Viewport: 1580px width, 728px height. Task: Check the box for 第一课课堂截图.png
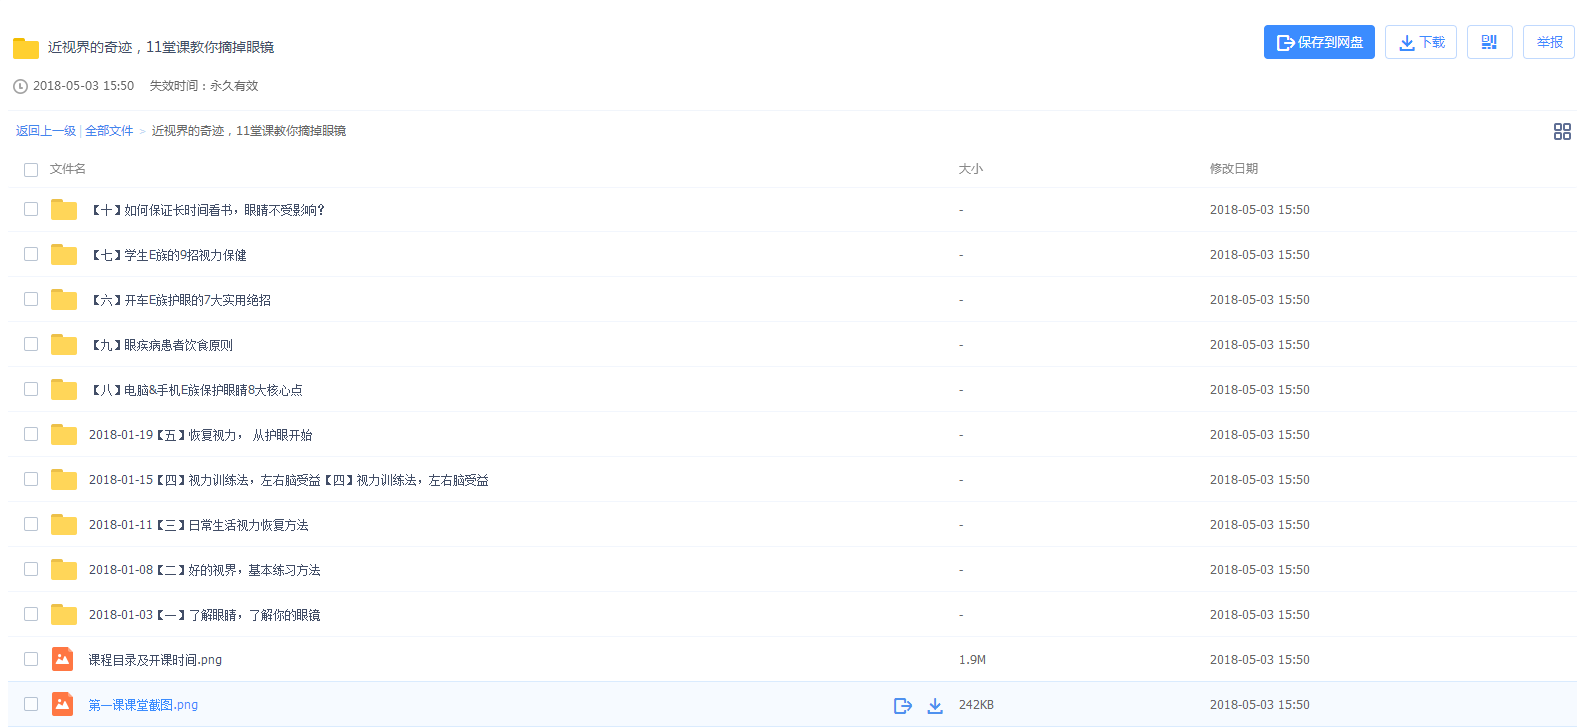31,704
